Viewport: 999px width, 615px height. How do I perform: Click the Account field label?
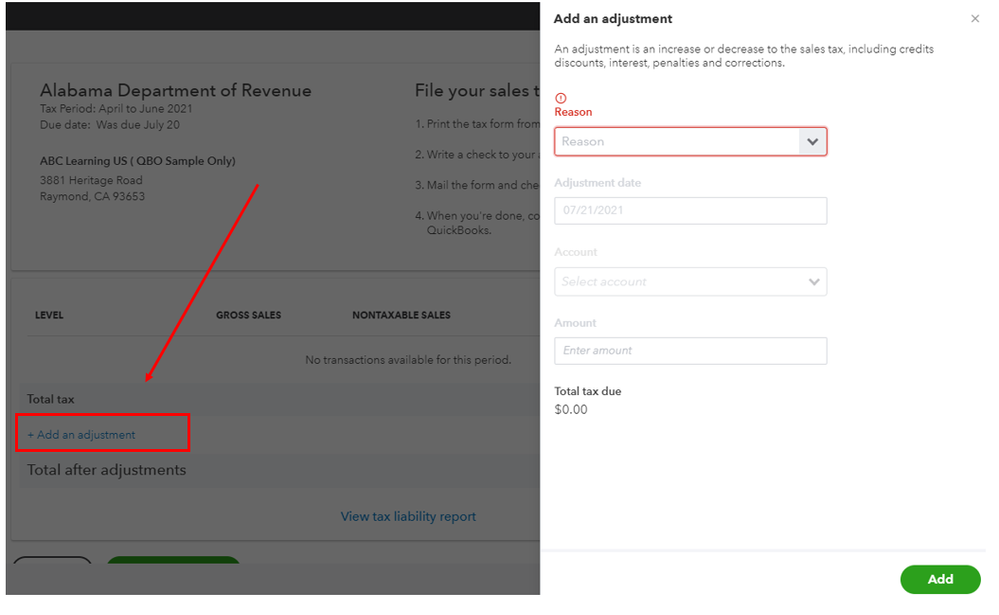point(575,252)
